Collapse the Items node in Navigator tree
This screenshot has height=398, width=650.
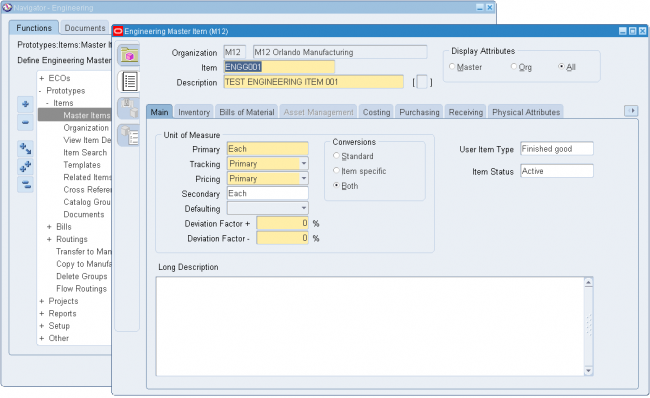(47, 103)
